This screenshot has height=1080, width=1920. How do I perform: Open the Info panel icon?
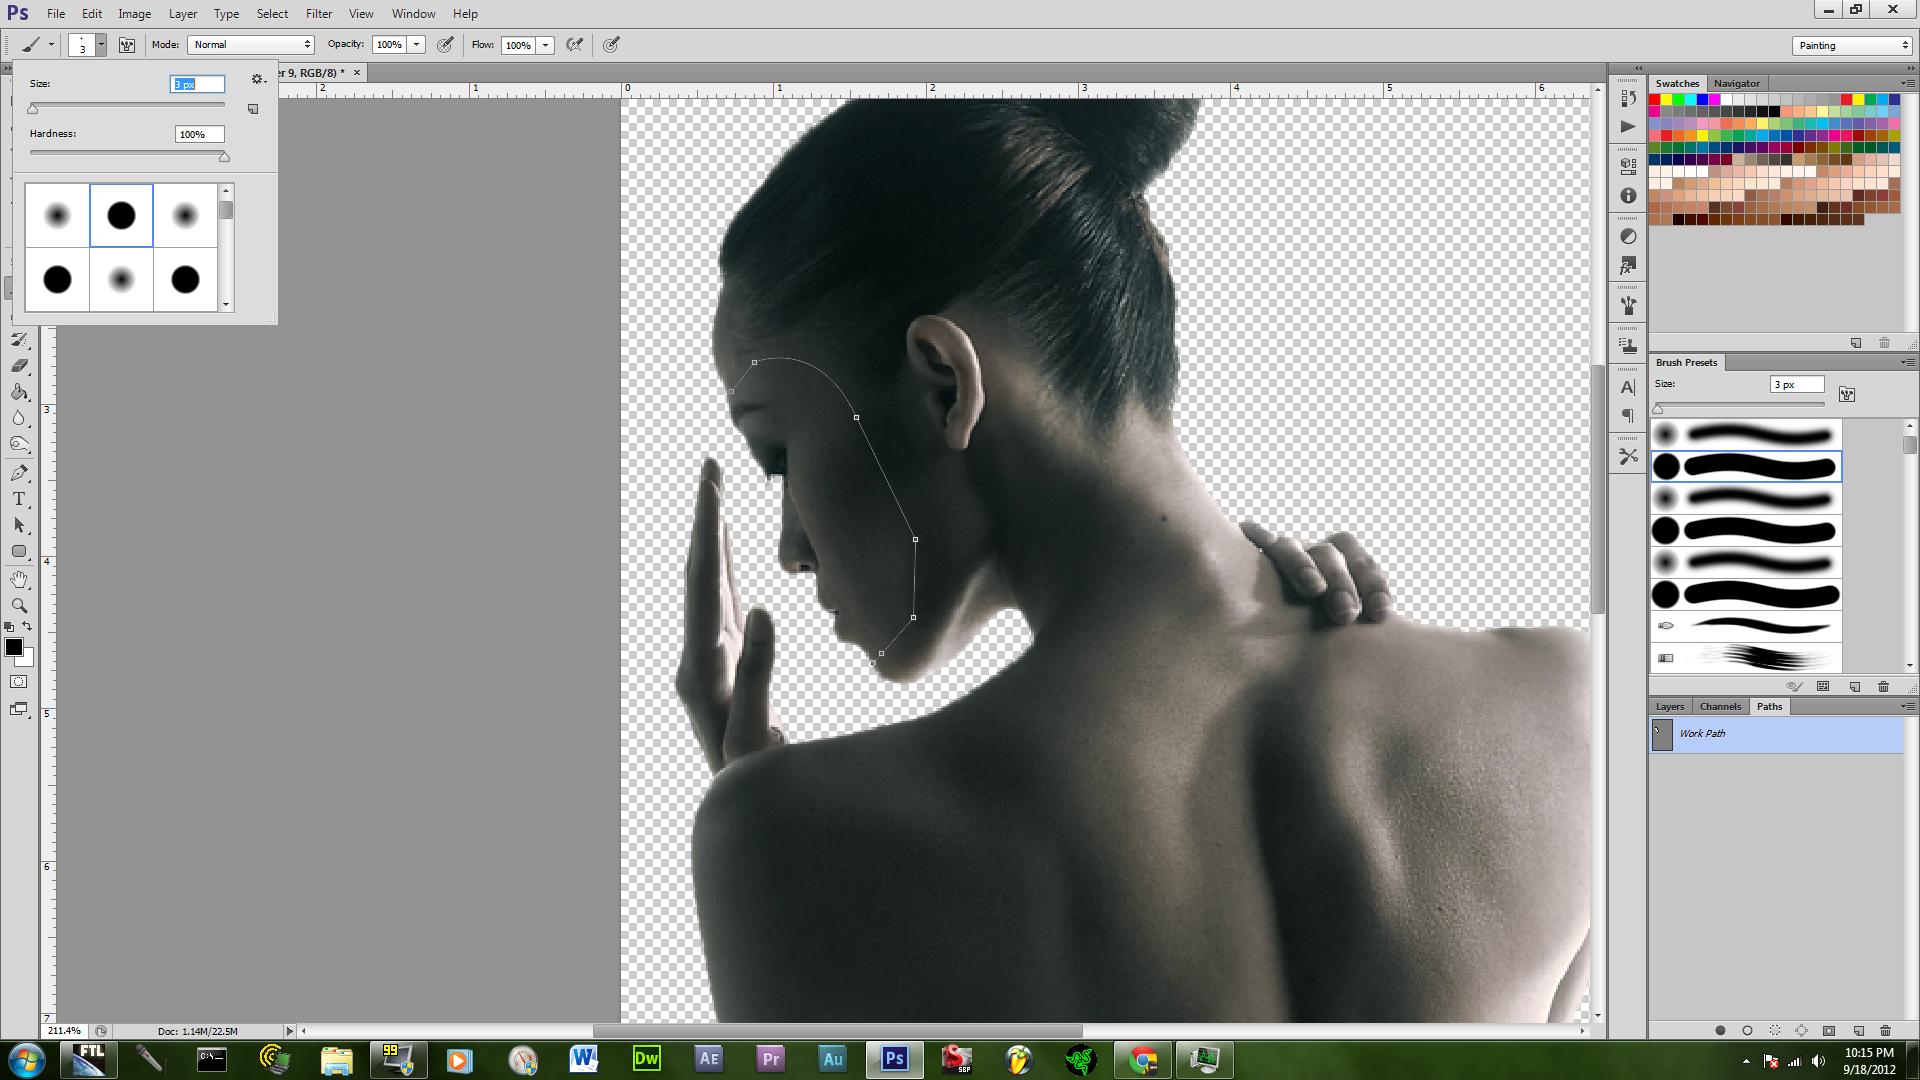(1628, 196)
